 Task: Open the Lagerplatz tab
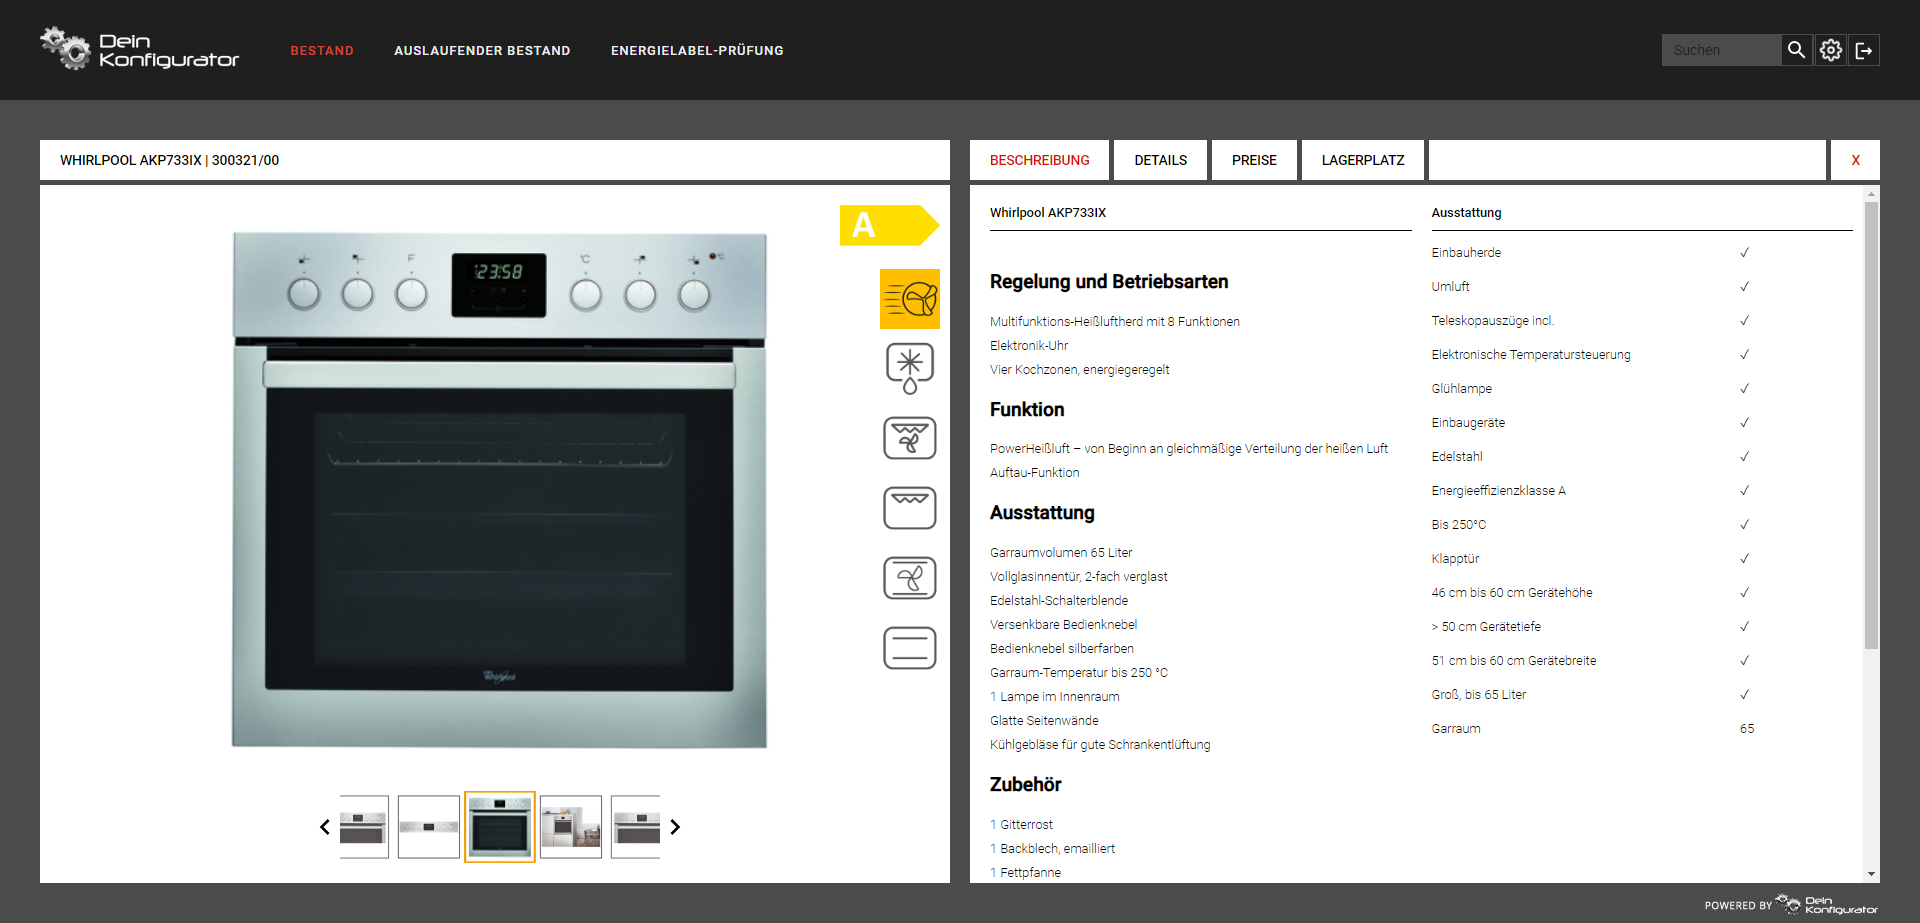tap(1362, 160)
